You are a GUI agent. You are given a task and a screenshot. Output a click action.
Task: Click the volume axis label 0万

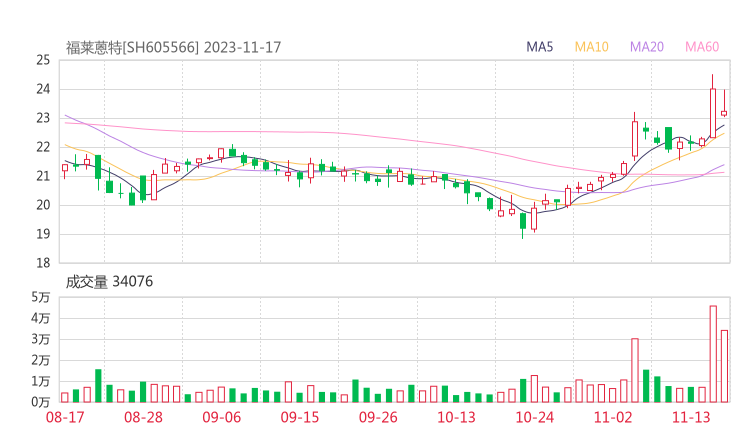click(41, 402)
